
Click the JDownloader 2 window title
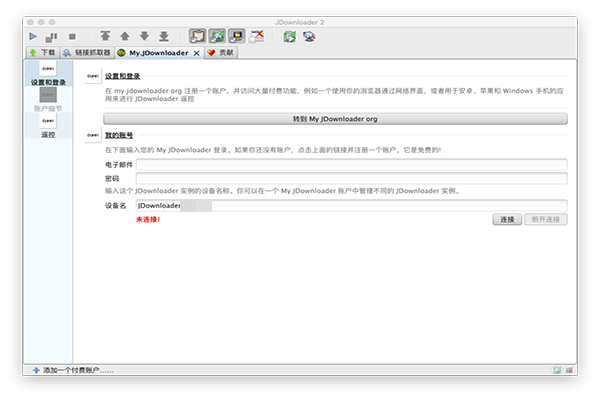tap(300, 22)
